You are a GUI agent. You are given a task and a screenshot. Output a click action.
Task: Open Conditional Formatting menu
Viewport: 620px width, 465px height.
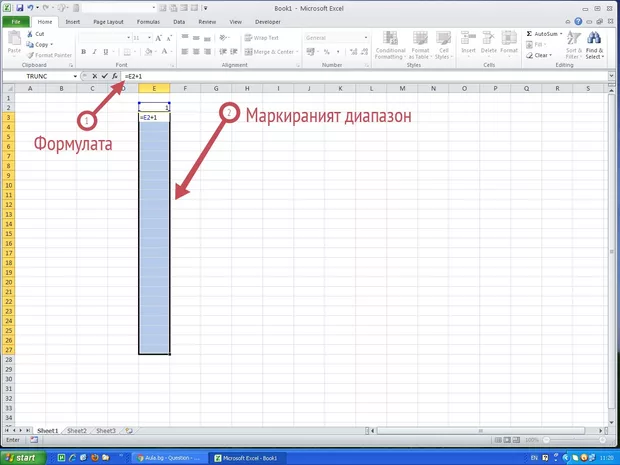(x=390, y=45)
